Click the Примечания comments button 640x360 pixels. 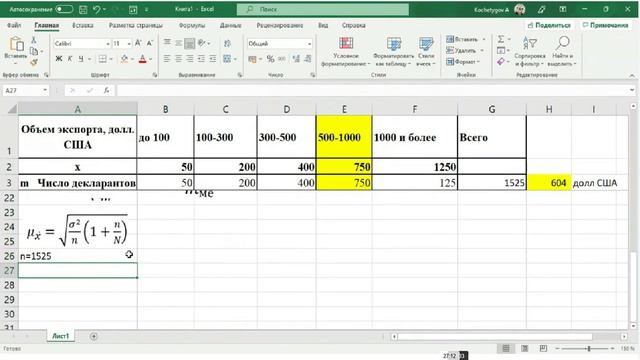605,25
